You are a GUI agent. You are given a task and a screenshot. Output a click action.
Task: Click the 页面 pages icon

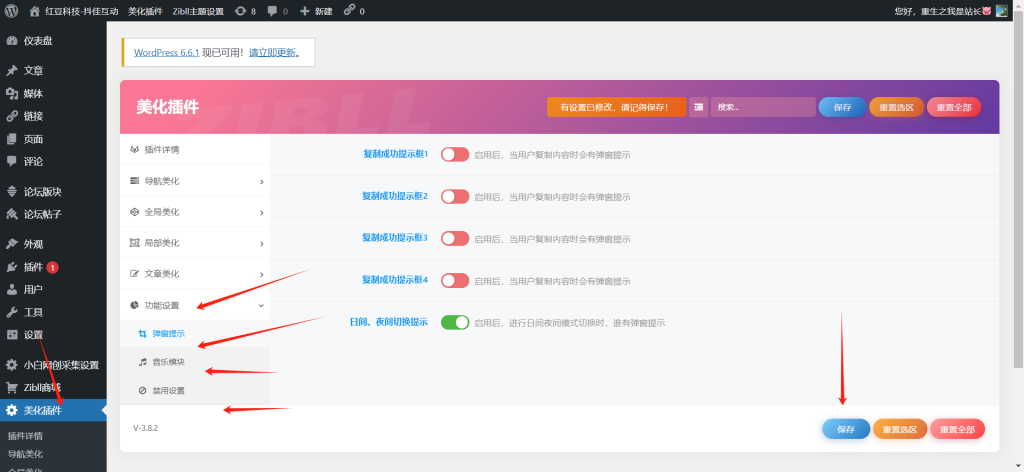pos(12,138)
